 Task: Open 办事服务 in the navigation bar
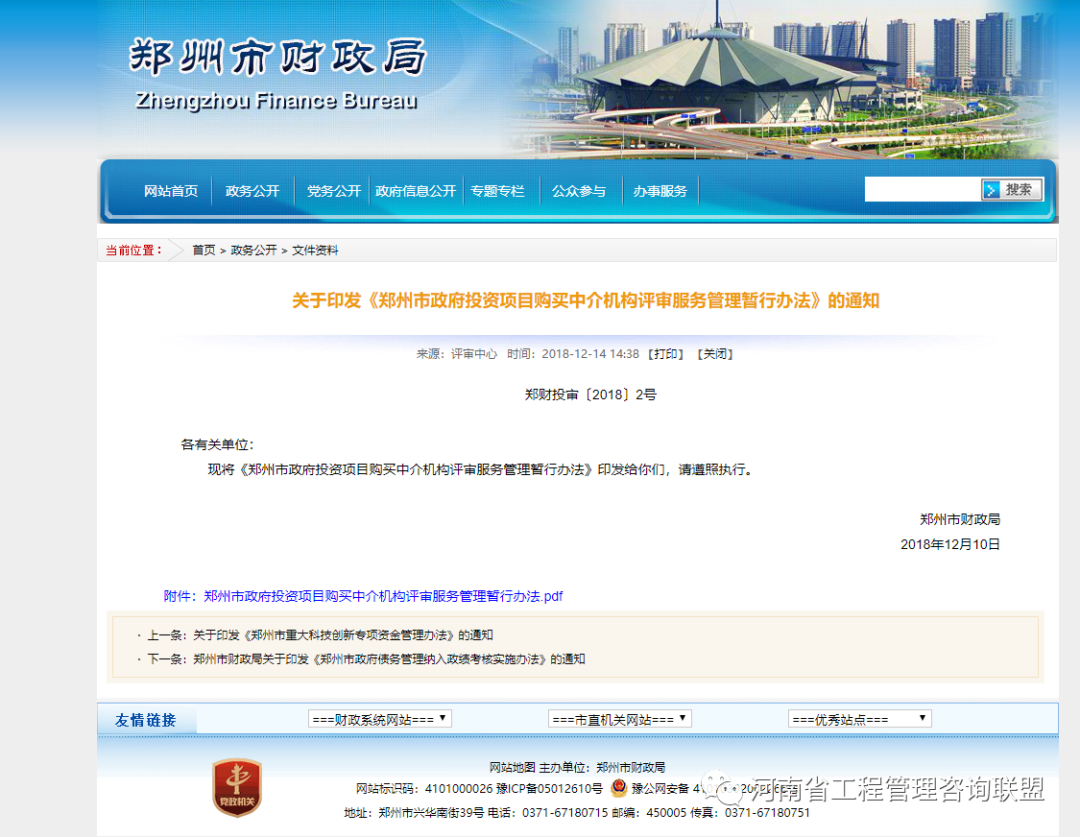click(660, 191)
